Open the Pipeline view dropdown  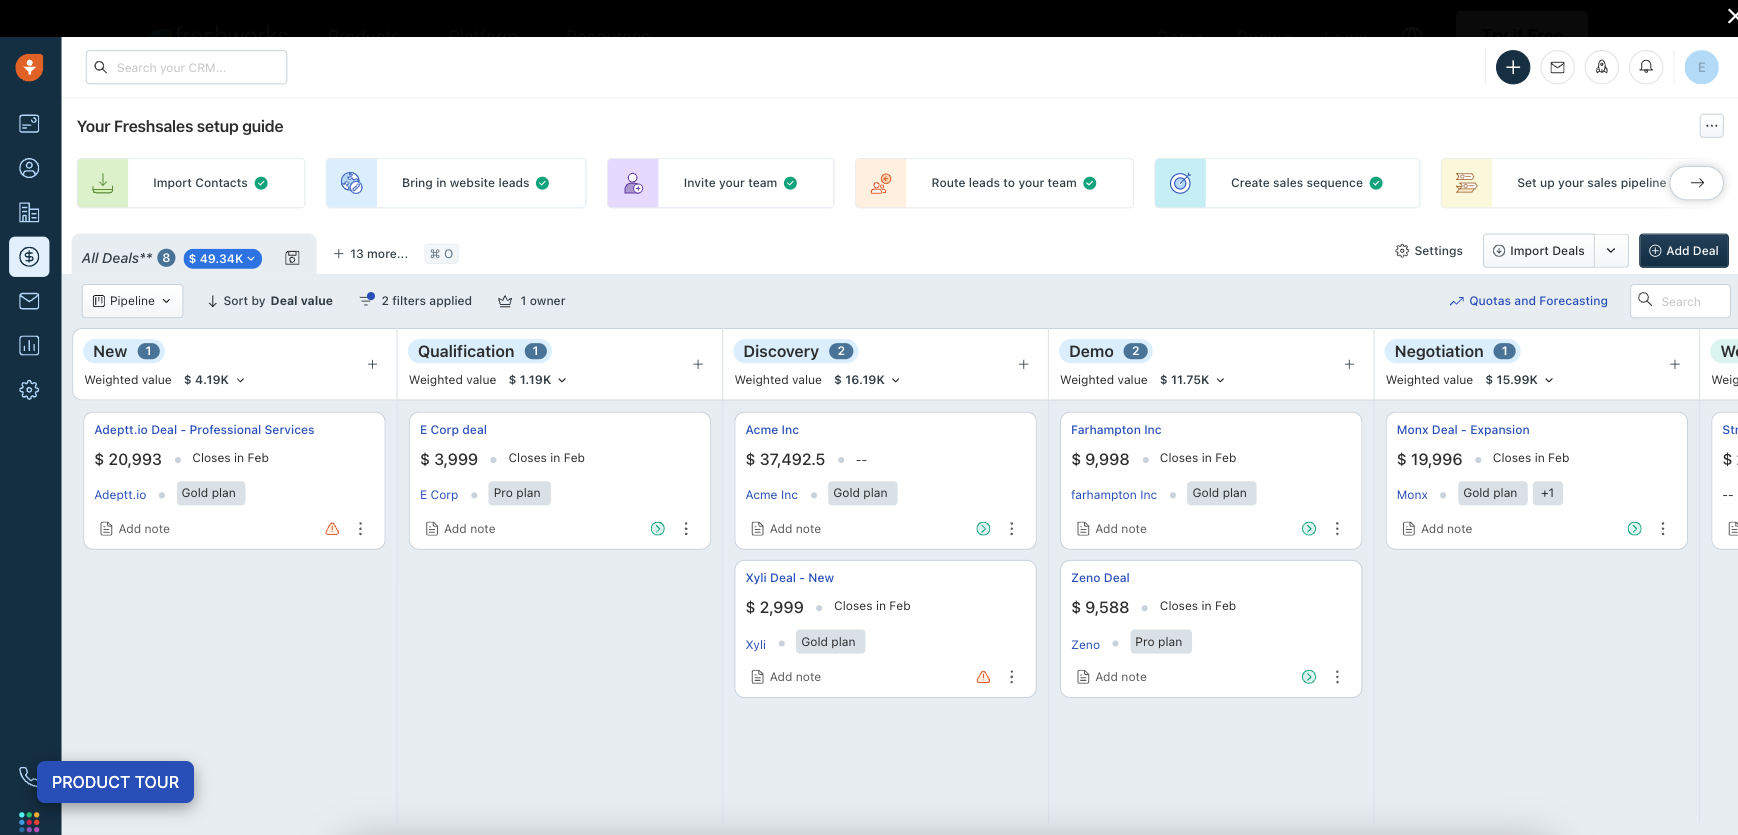pyautogui.click(x=132, y=301)
